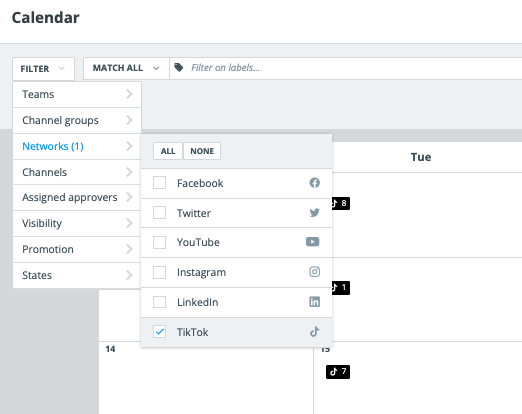Click the NONE networks button
This screenshot has height=414, width=522.
(202, 151)
